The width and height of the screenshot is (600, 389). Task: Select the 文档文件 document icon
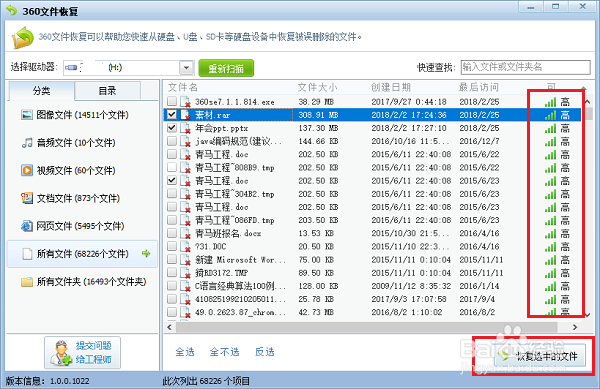click(x=27, y=198)
